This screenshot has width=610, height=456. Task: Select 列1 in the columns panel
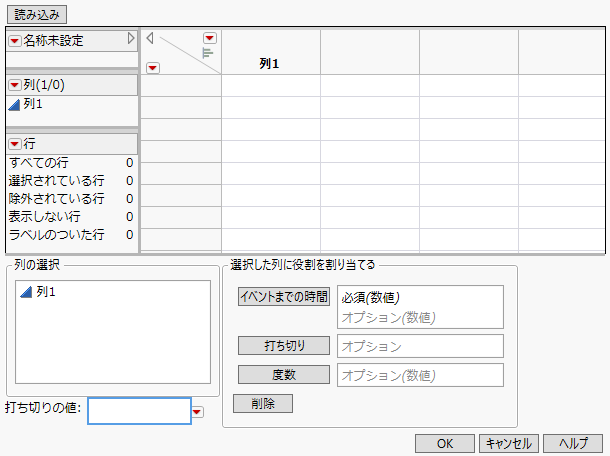click(x=33, y=104)
